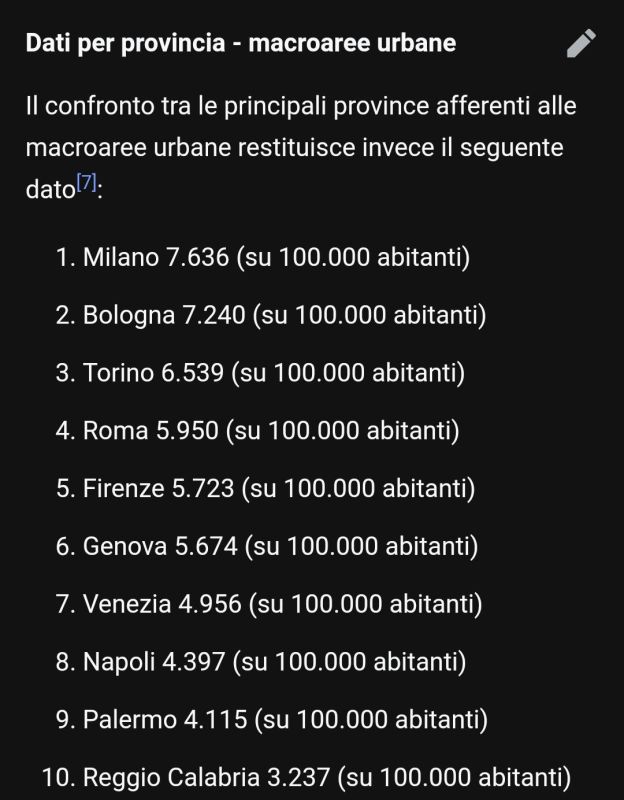
Task: Click the list number '1.' marker
Action: (66, 258)
